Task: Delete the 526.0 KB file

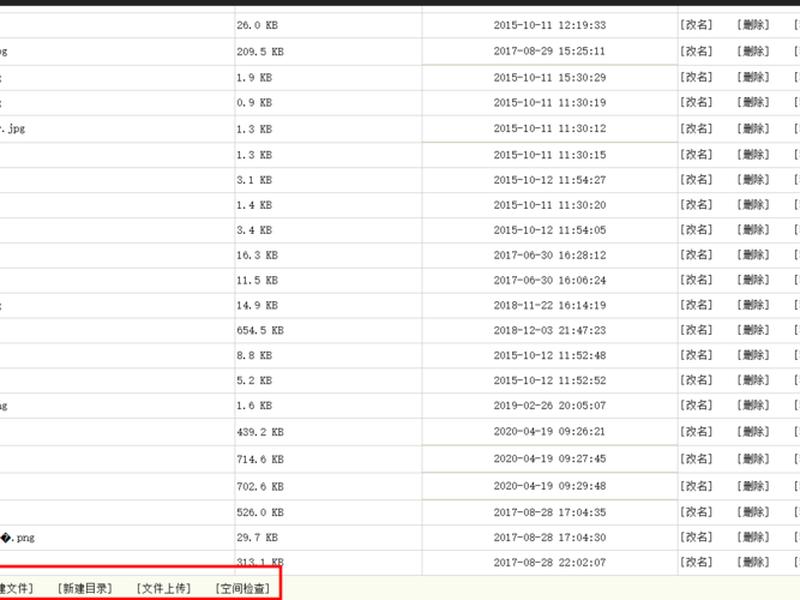Action: [x=753, y=512]
